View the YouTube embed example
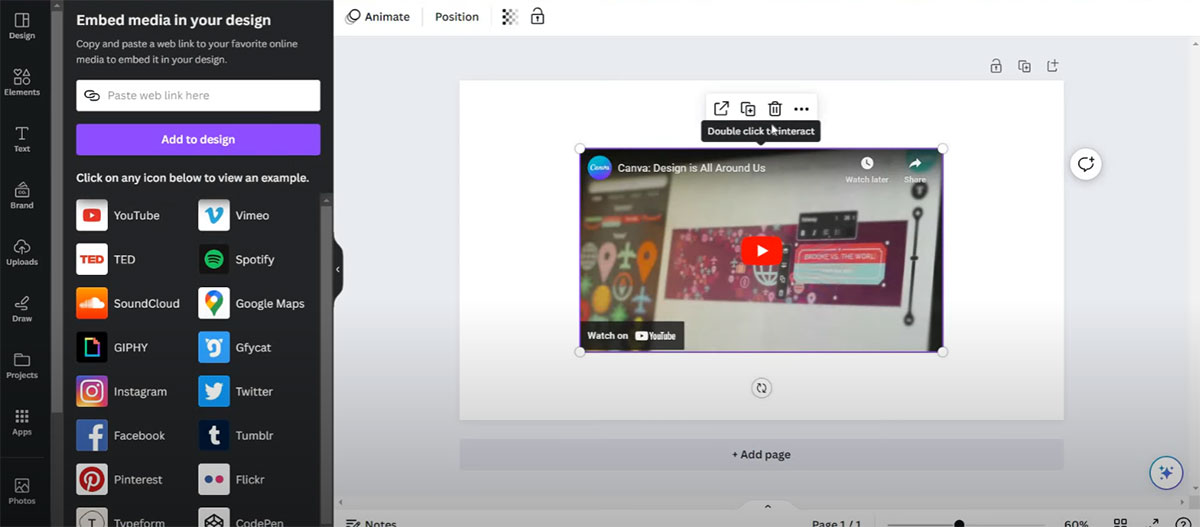The height and width of the screenshot is (527, 1200). click(x=118, y=215)
